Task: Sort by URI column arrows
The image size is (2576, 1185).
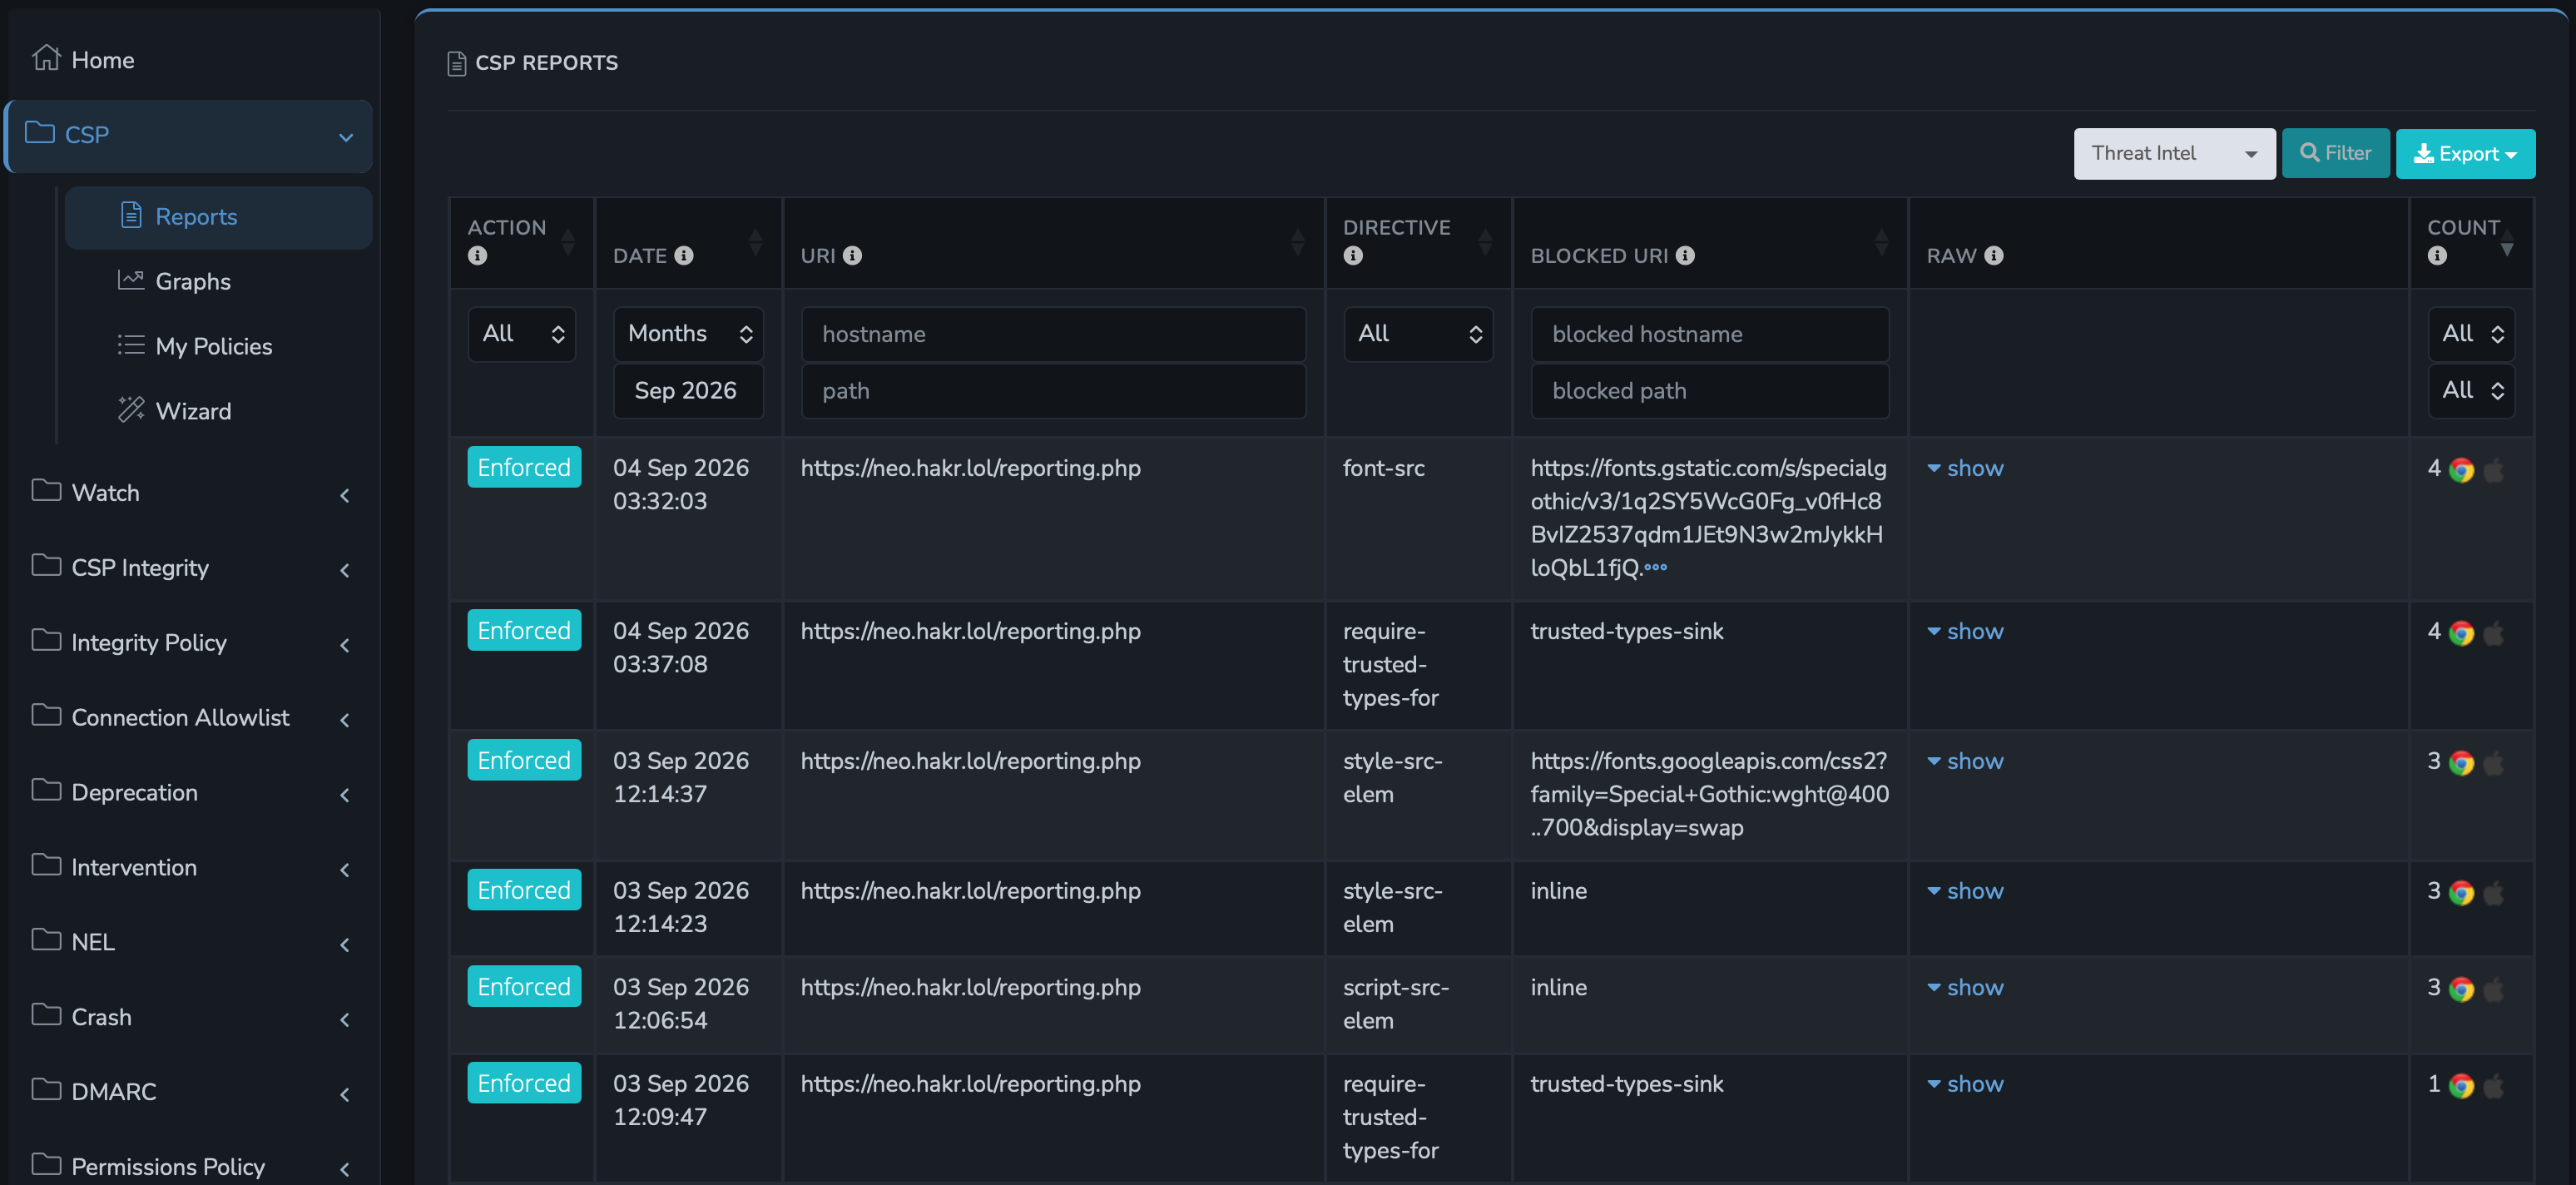Action: coord(1298,242)
